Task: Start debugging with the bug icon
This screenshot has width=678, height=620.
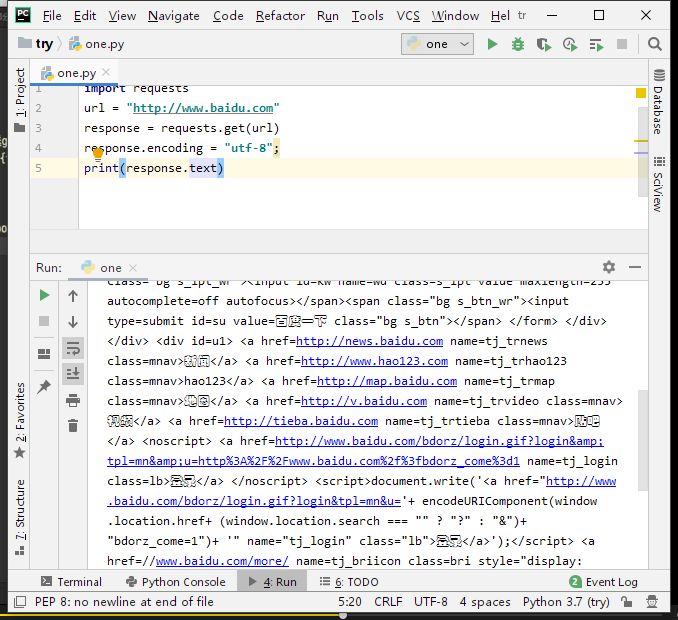Action: pyautogui.click(x=518, y=44)
